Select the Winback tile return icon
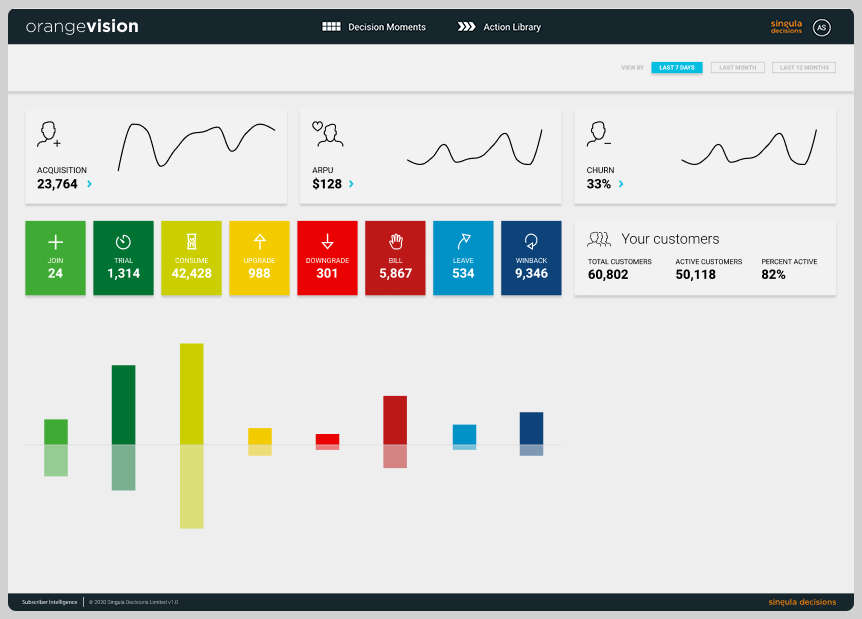Screen dimensions: 862x619 pos(531,241)
